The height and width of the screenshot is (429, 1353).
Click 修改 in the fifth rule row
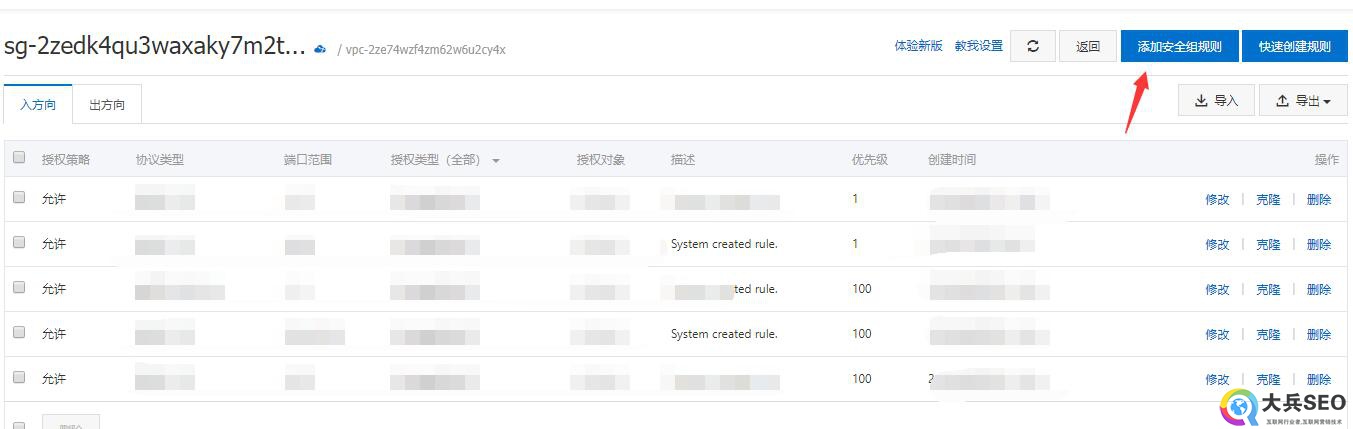pos(1217,379)
